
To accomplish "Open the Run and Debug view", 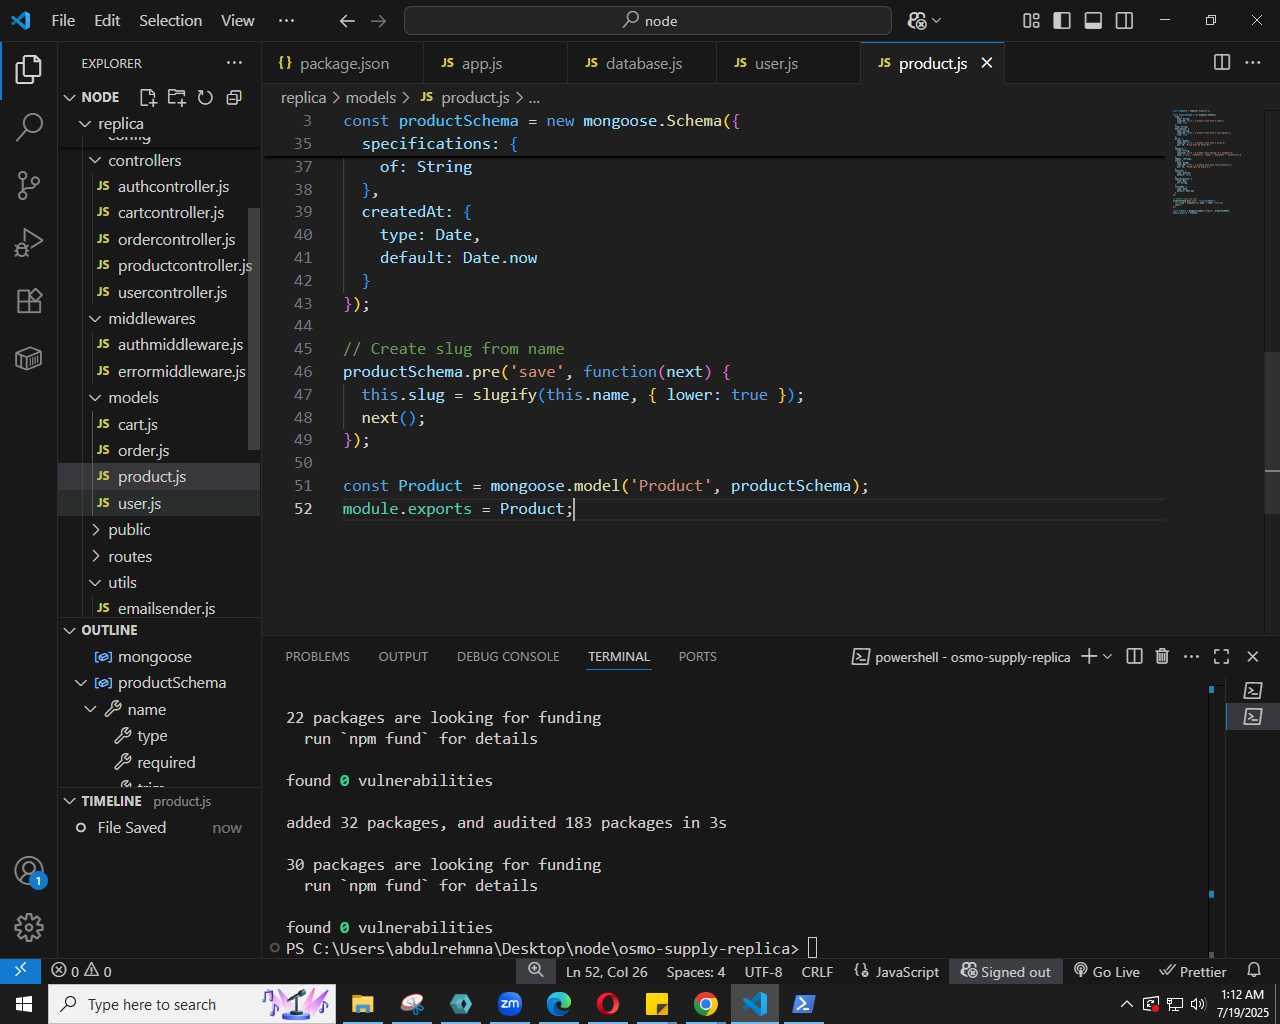I will (29, 243).
